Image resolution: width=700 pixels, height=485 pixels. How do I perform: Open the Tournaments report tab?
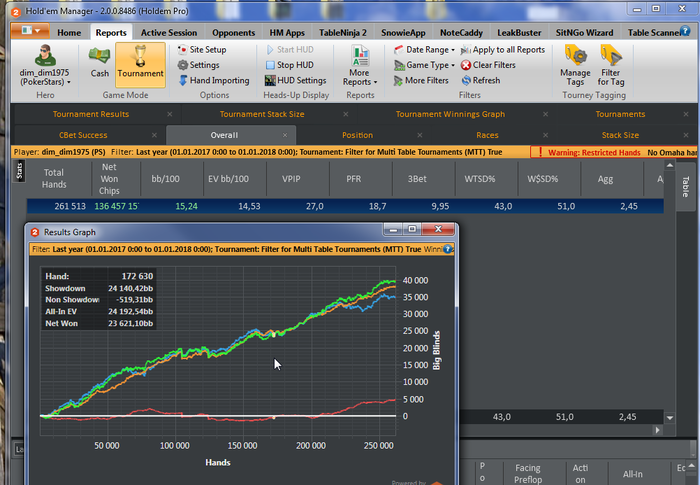pyautogui.click(x=620, y=114)
